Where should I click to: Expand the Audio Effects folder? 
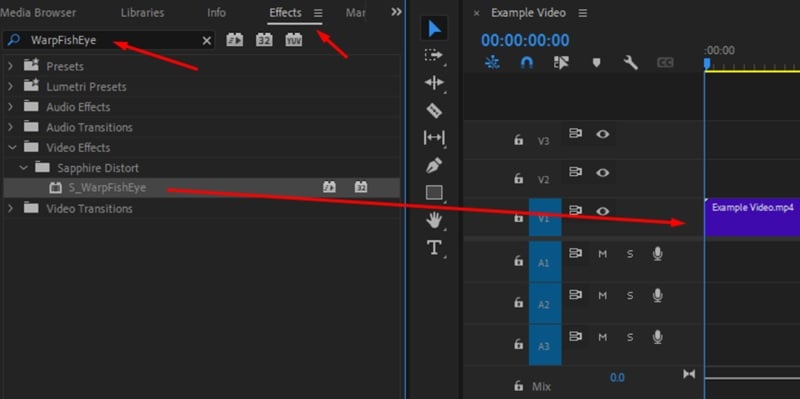point(11,107)
